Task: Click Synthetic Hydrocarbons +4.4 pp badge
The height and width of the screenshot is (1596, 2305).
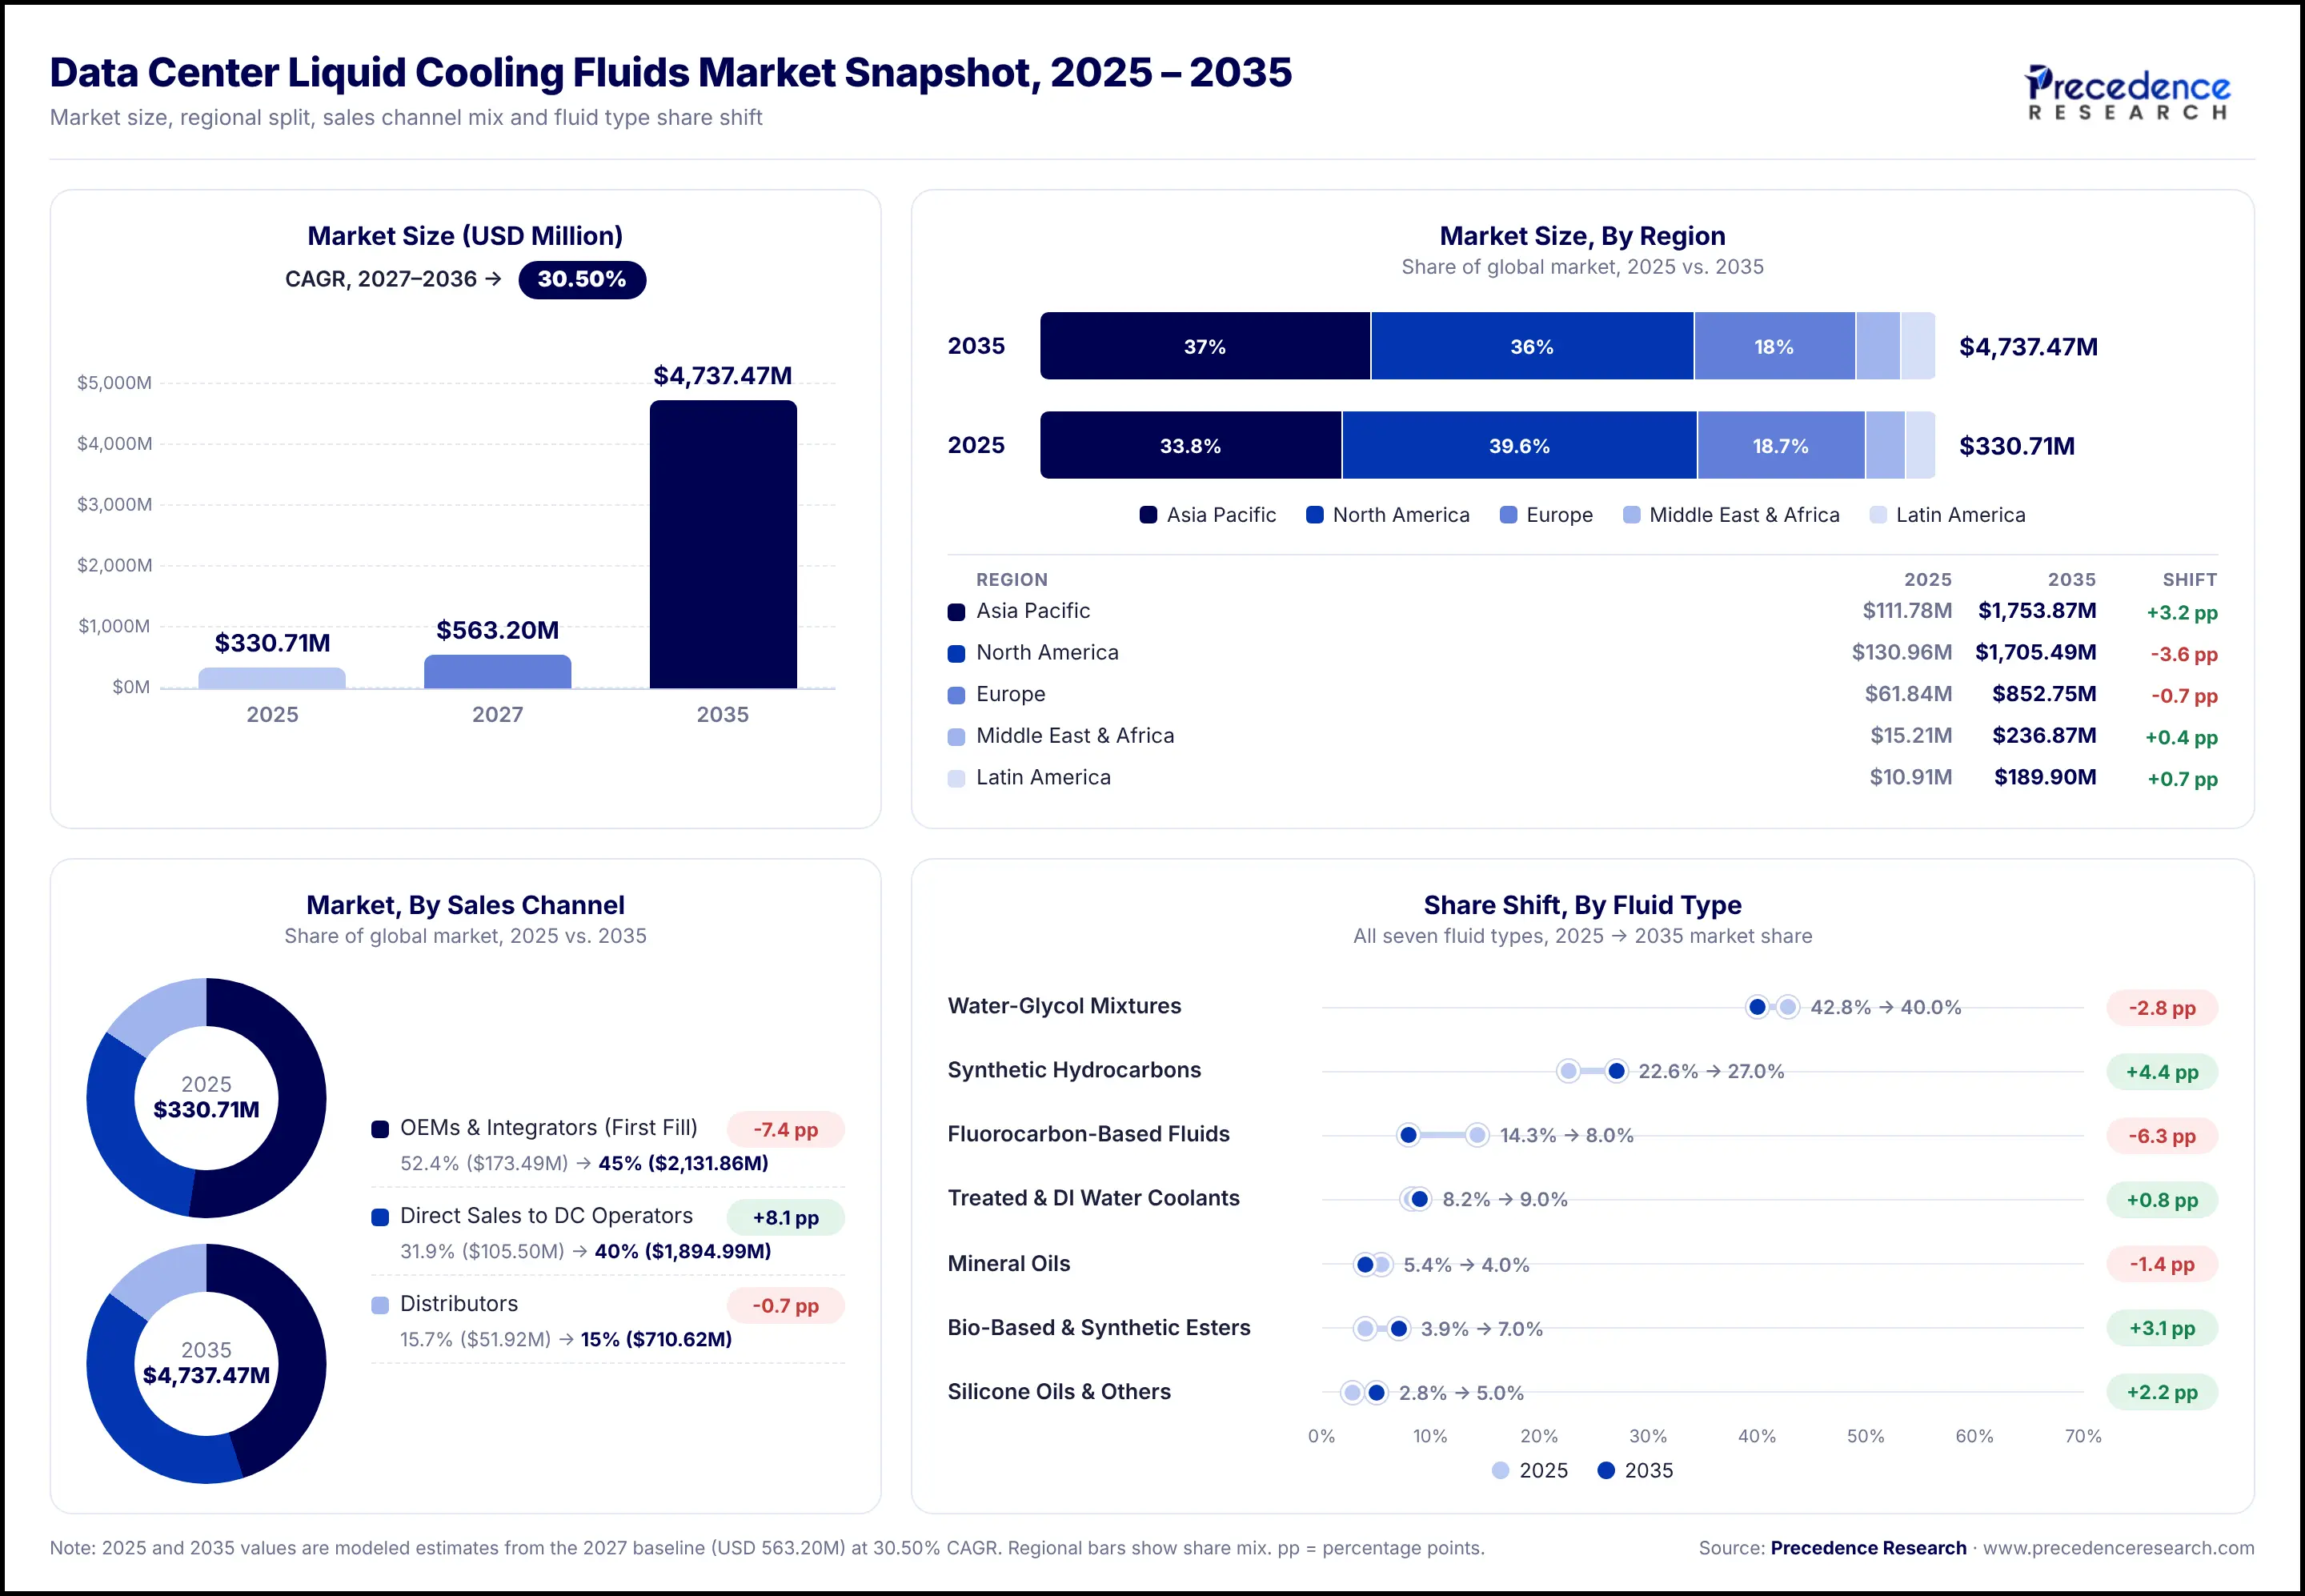Action: coord(2162,1072)
